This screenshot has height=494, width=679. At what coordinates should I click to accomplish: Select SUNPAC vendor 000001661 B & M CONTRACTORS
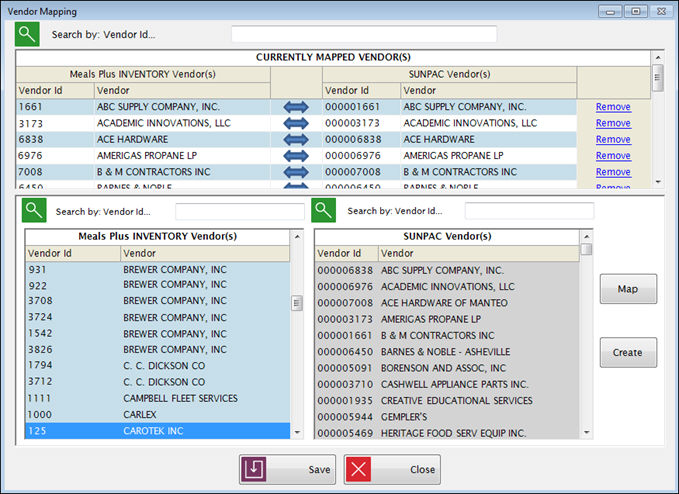tap(447, 336)
